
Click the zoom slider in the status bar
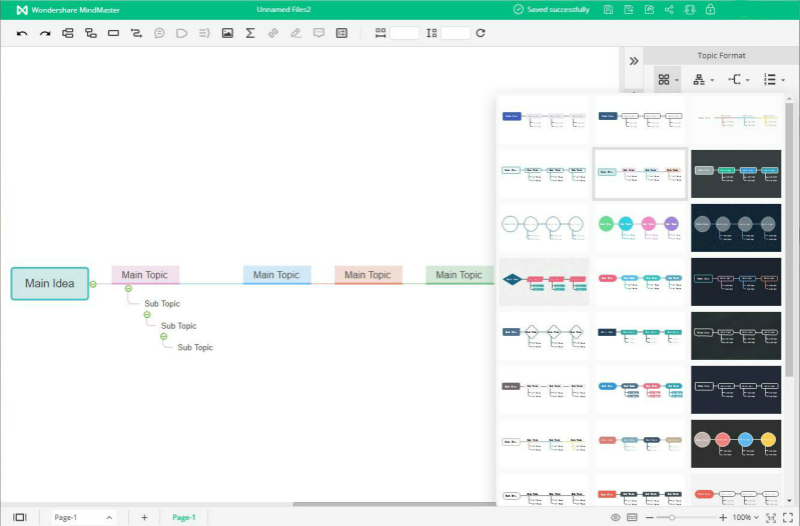point(672,517)
